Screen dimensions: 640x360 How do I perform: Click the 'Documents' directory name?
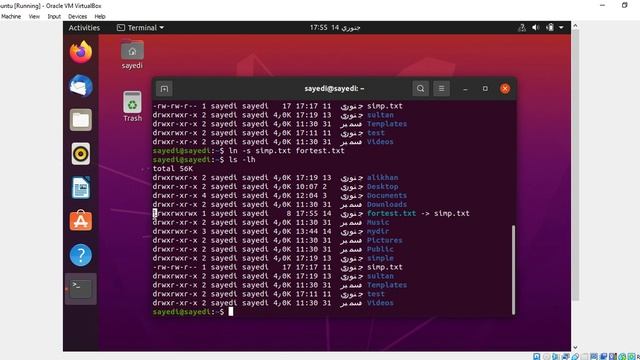tap(387, 196)
